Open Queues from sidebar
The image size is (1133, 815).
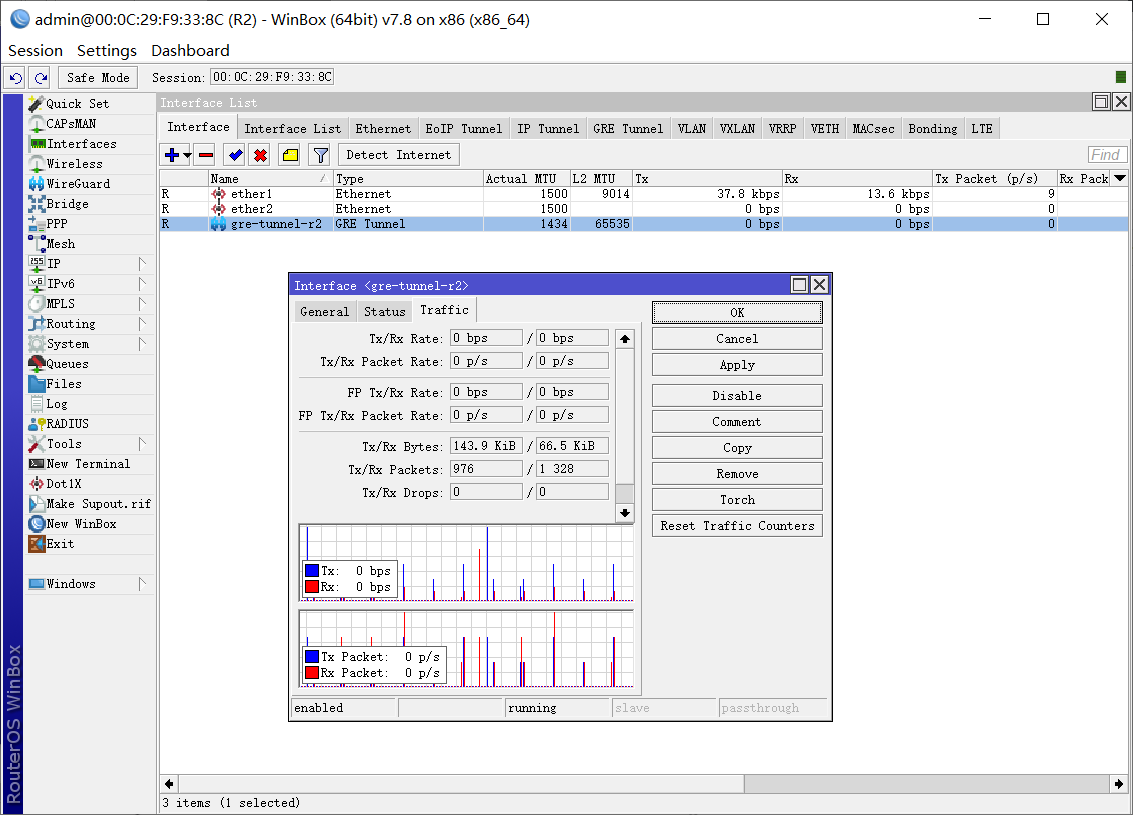click(67, 364)
